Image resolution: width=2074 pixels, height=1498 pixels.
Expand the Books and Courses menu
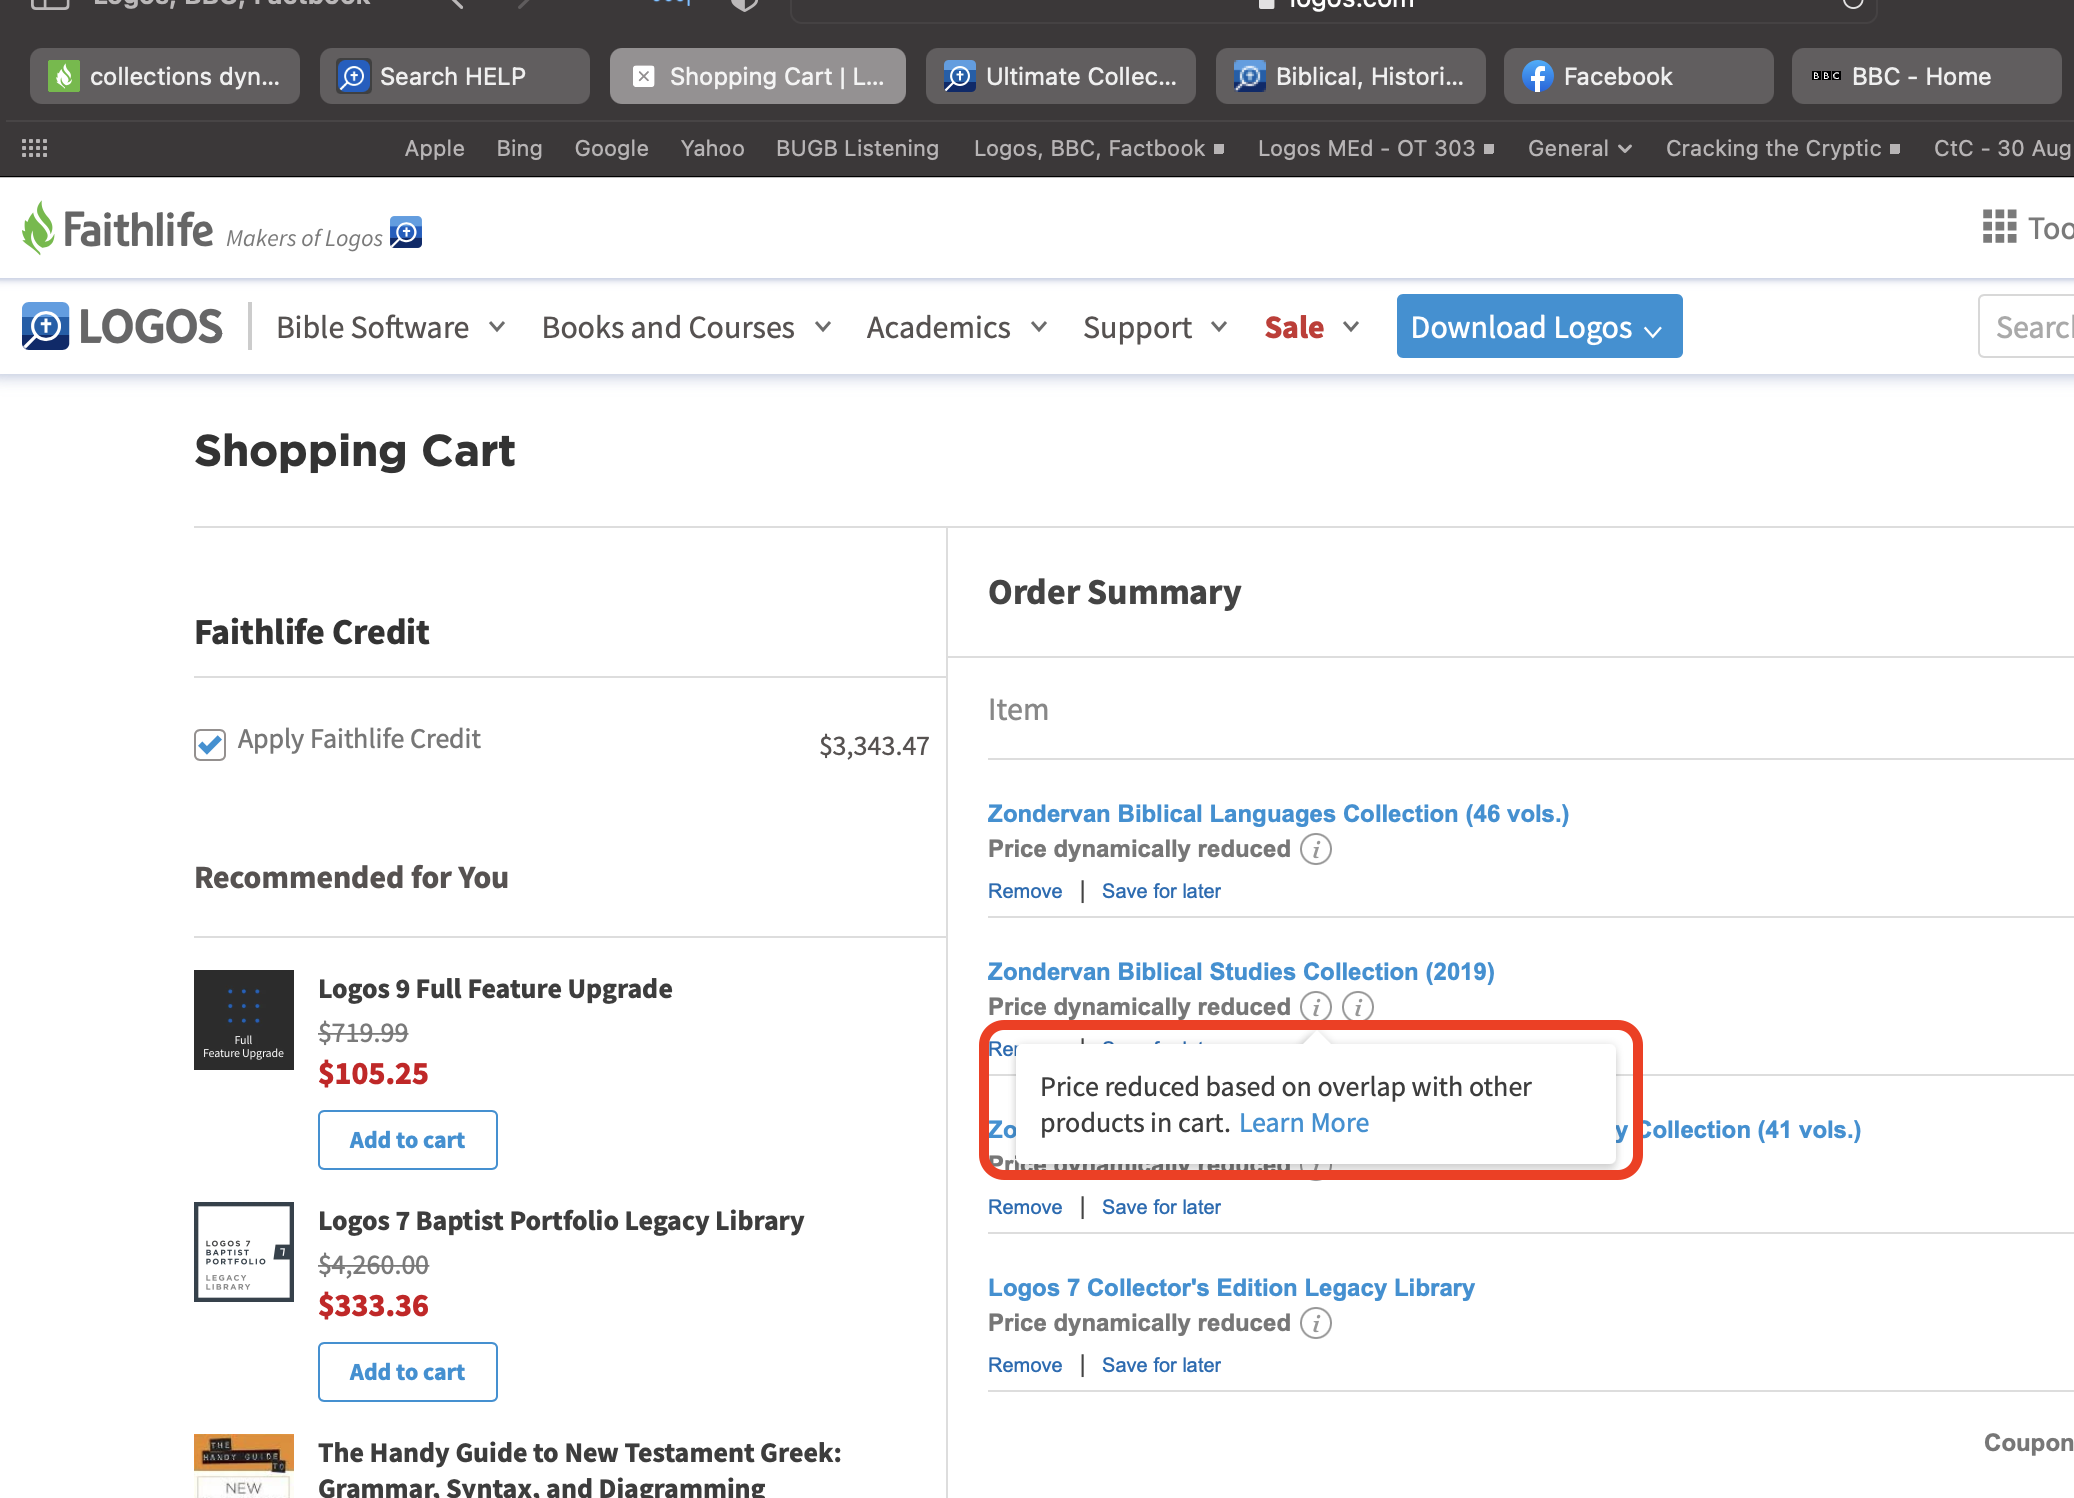point(687,327)
